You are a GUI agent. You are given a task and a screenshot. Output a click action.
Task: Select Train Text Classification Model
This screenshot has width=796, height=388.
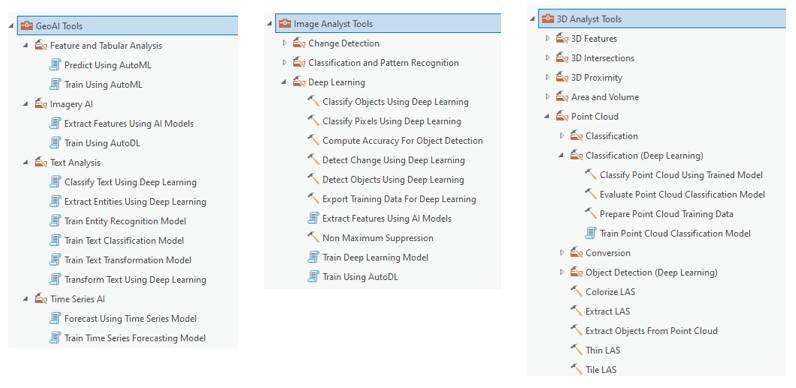[124, 240]
